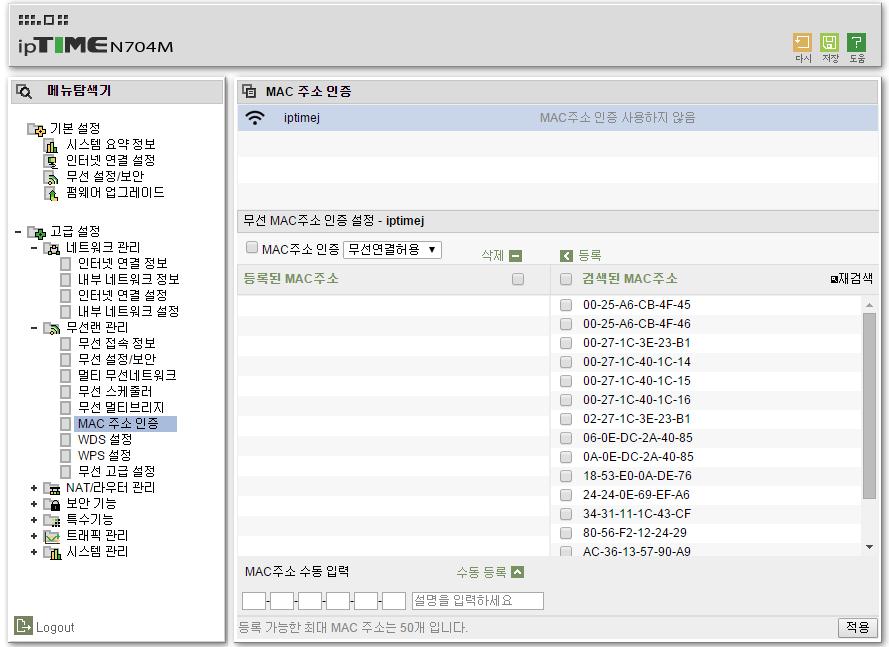Open the 내부 네트워크 정보 menu item
Viewport: 889px width, 647px height.
129,280
